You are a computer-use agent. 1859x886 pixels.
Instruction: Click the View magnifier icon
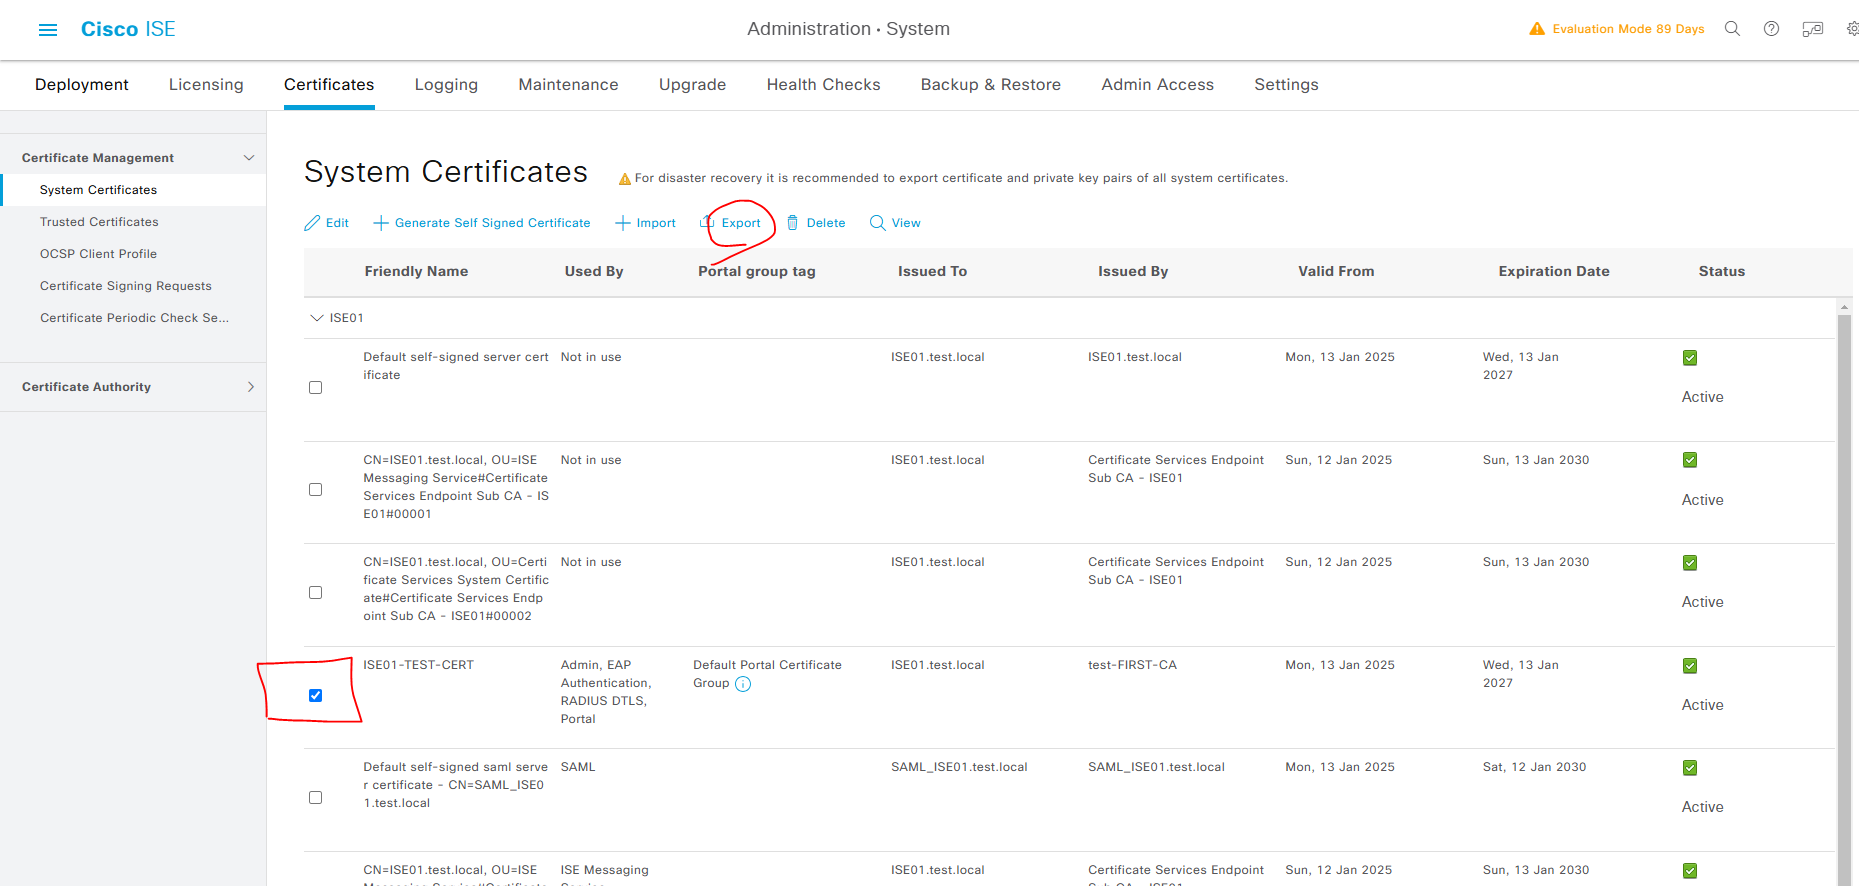[x=877, y=223]
